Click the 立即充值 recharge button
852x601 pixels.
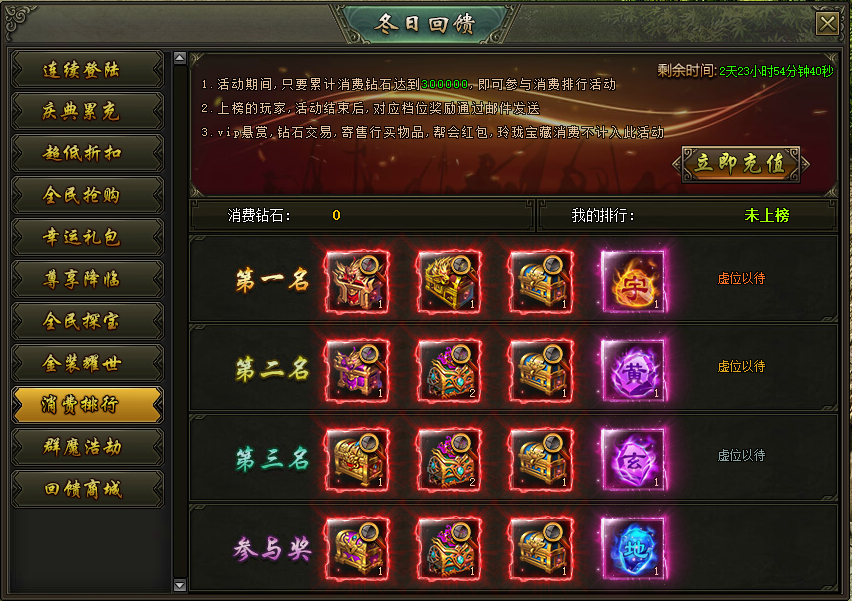[x=741, y=164]
